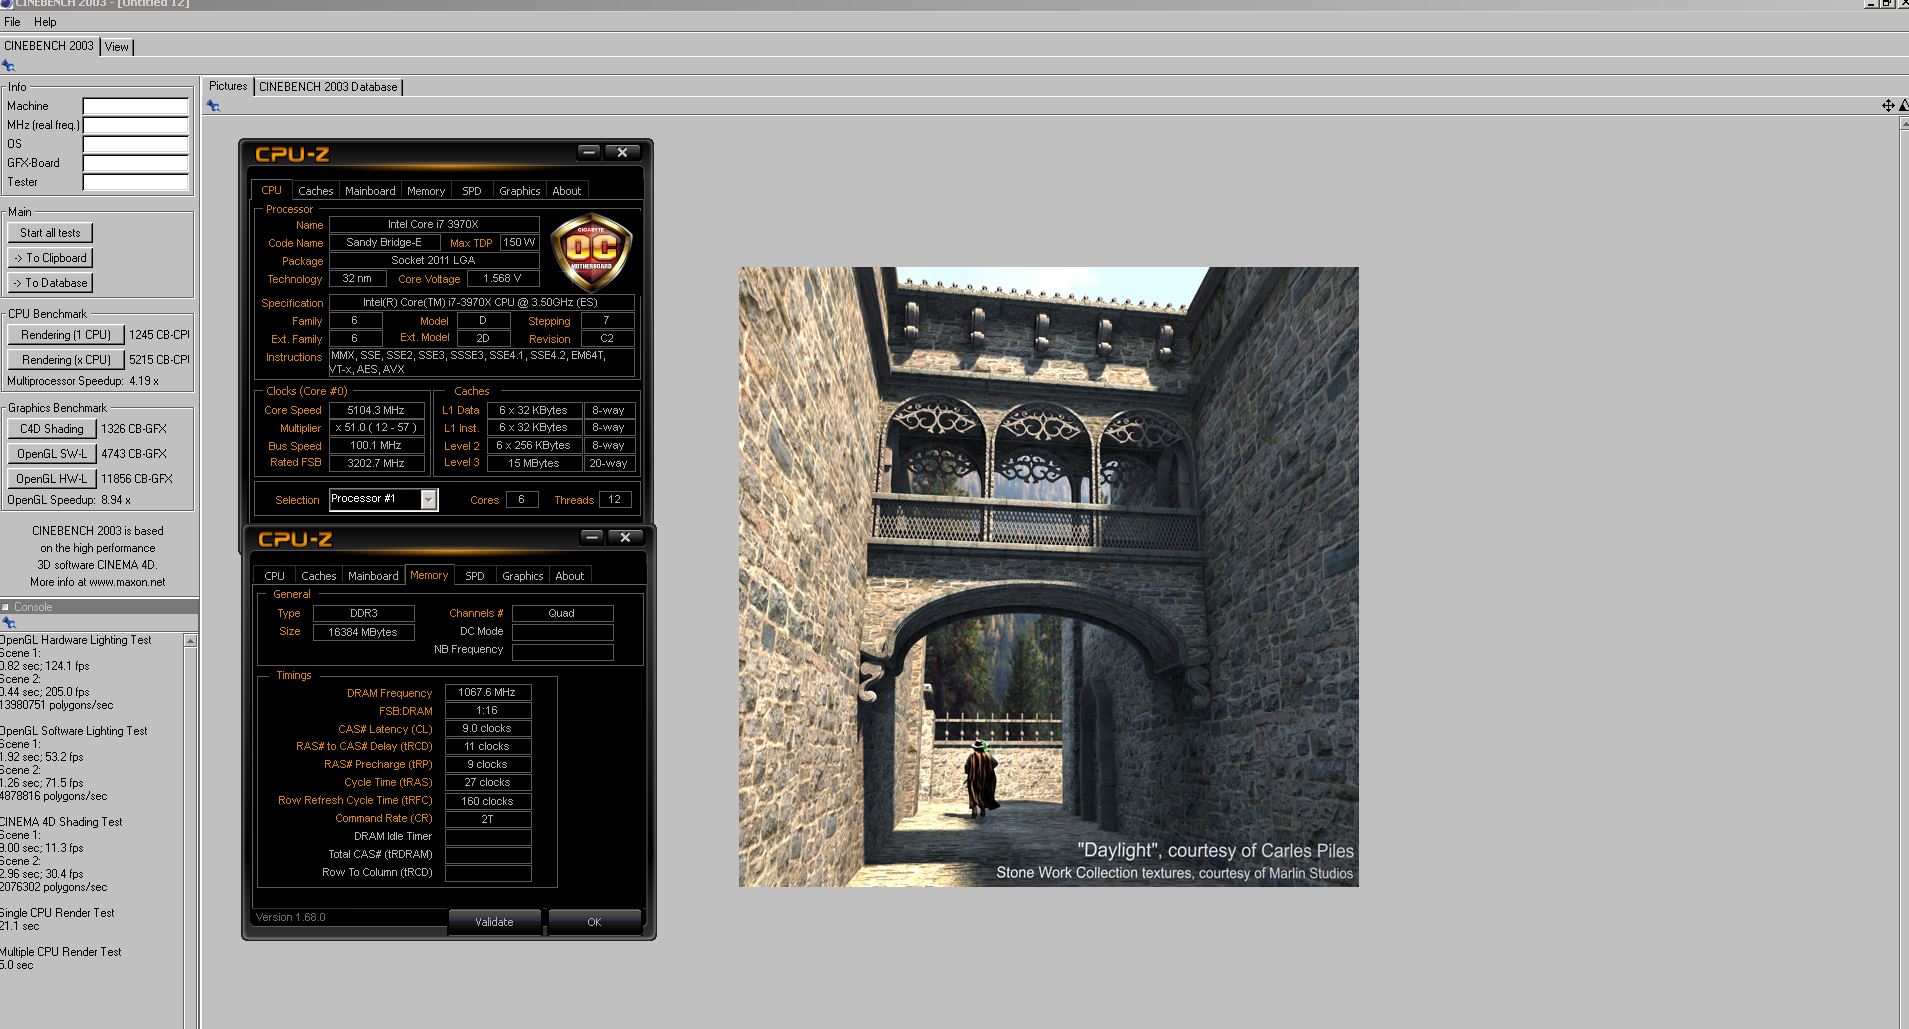Click 'Multiple CPU Render Test' console line
The height and width of the screenshot is (1029, 1909).
click(60, 952)
